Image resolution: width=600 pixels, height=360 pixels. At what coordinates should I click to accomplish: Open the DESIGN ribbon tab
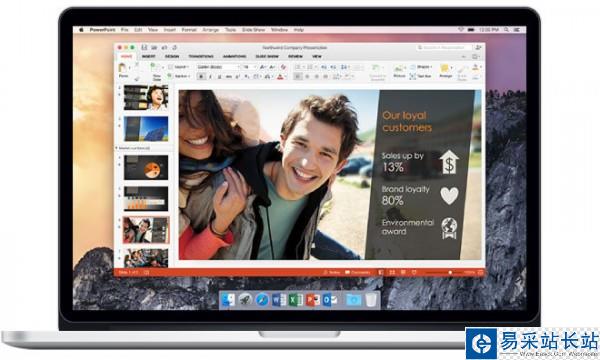coord(172,56)
